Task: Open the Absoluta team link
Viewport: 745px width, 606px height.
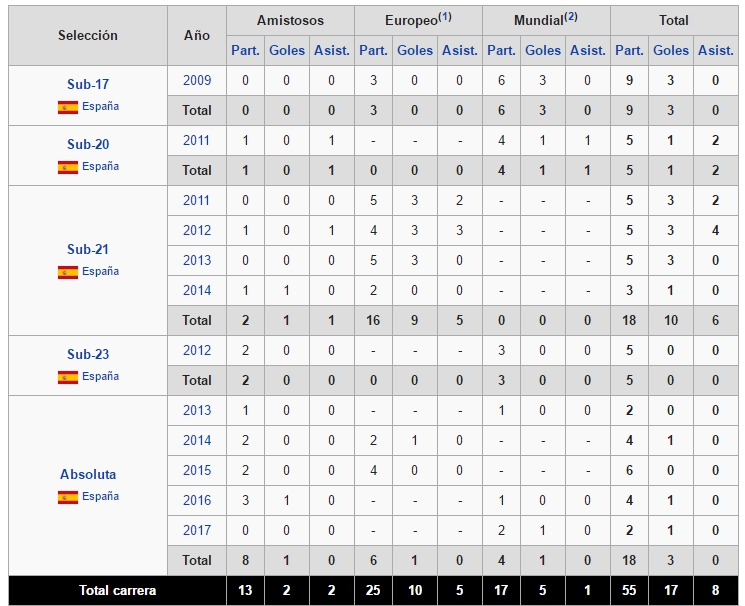Action: pos(88,474)
